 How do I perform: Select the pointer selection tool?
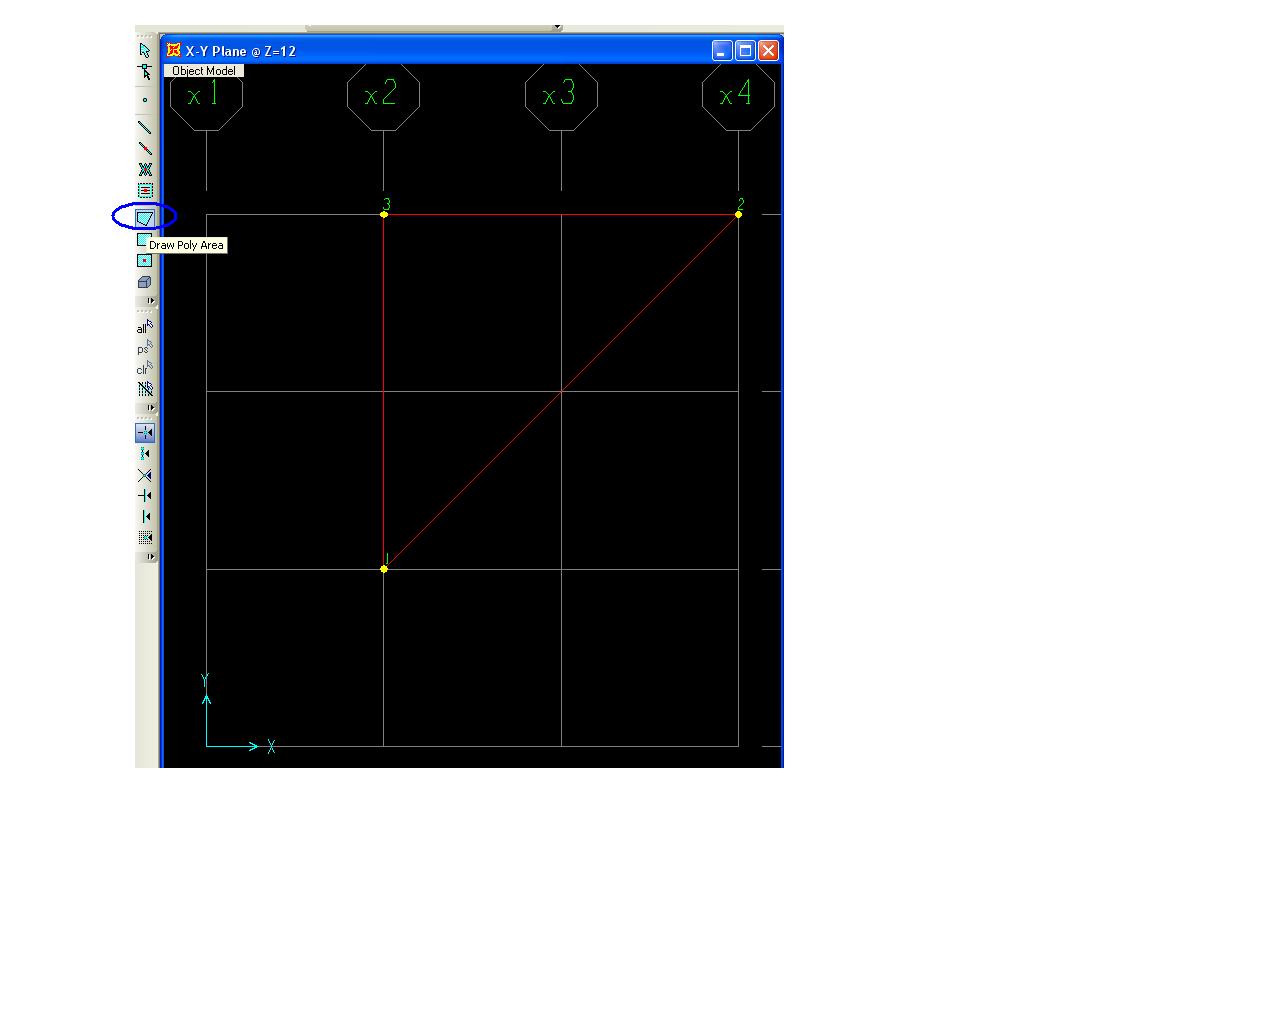point(145,50)
